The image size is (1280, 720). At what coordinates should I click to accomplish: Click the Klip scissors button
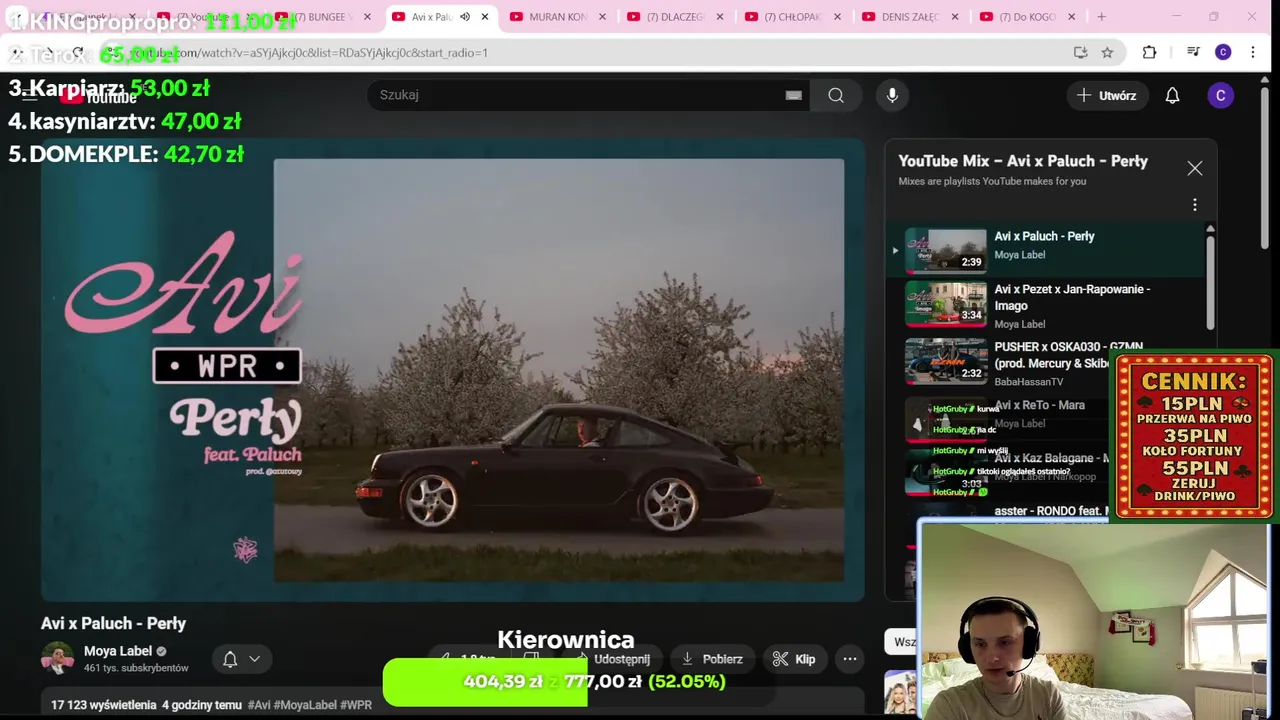pyautogui.click(x=795, y=659)
